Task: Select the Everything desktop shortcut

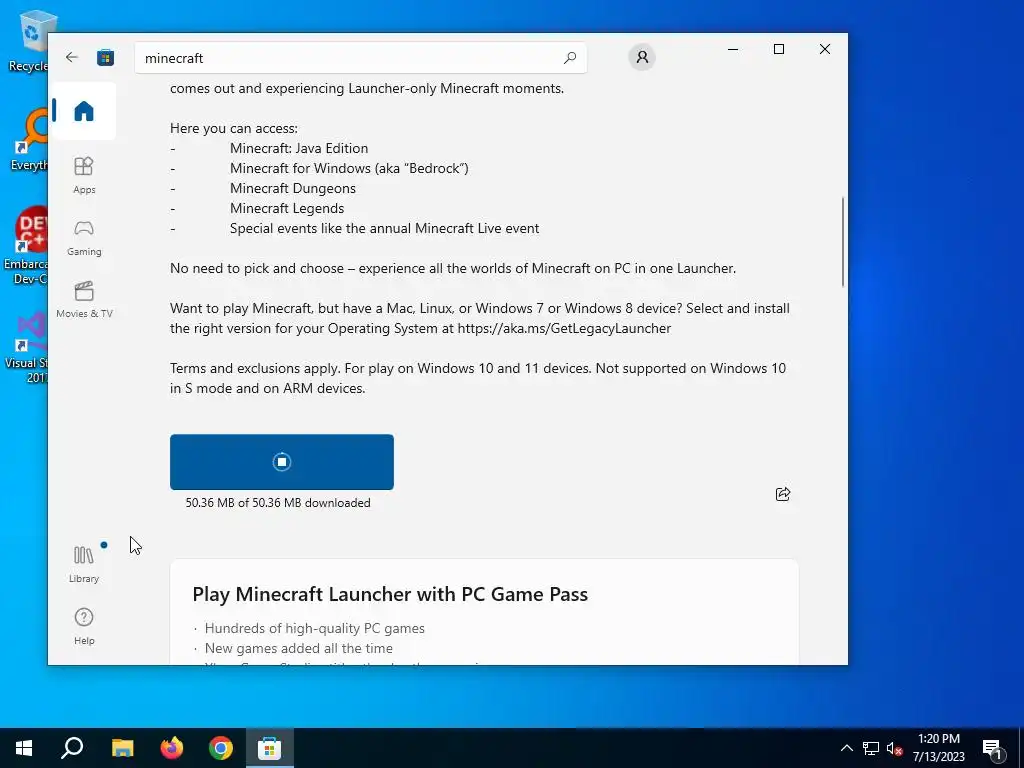Action: click(29, 140)
